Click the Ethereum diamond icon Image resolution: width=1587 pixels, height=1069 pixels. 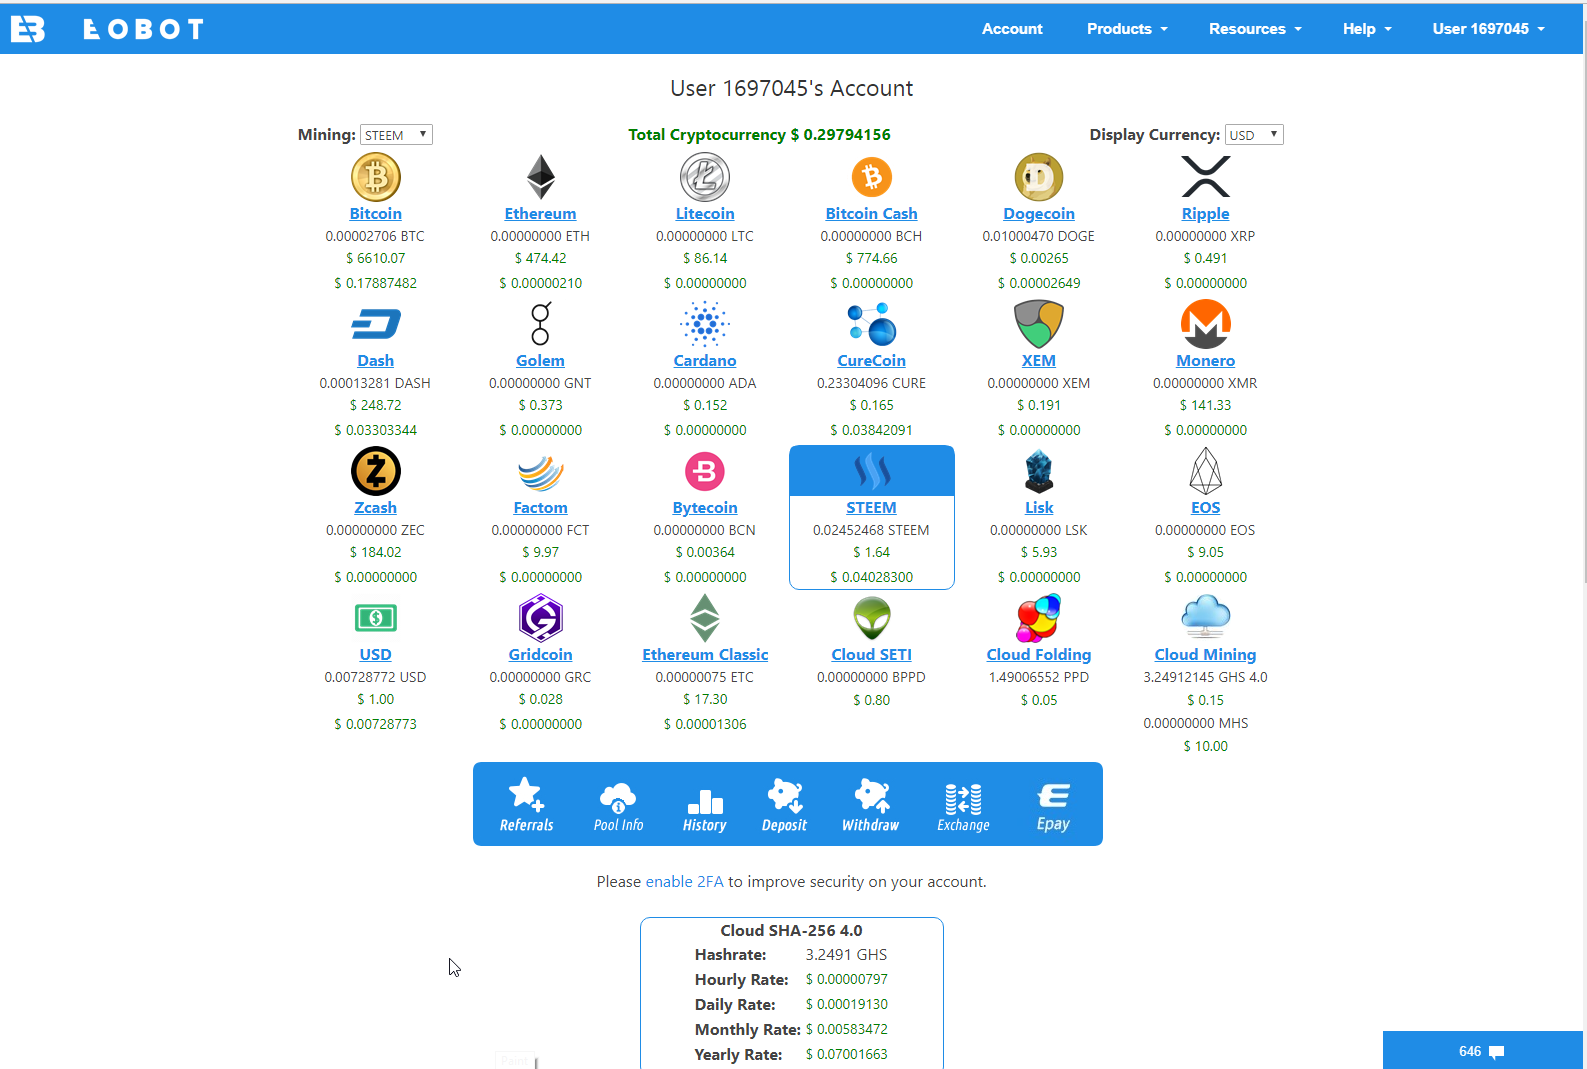(541, 177)
